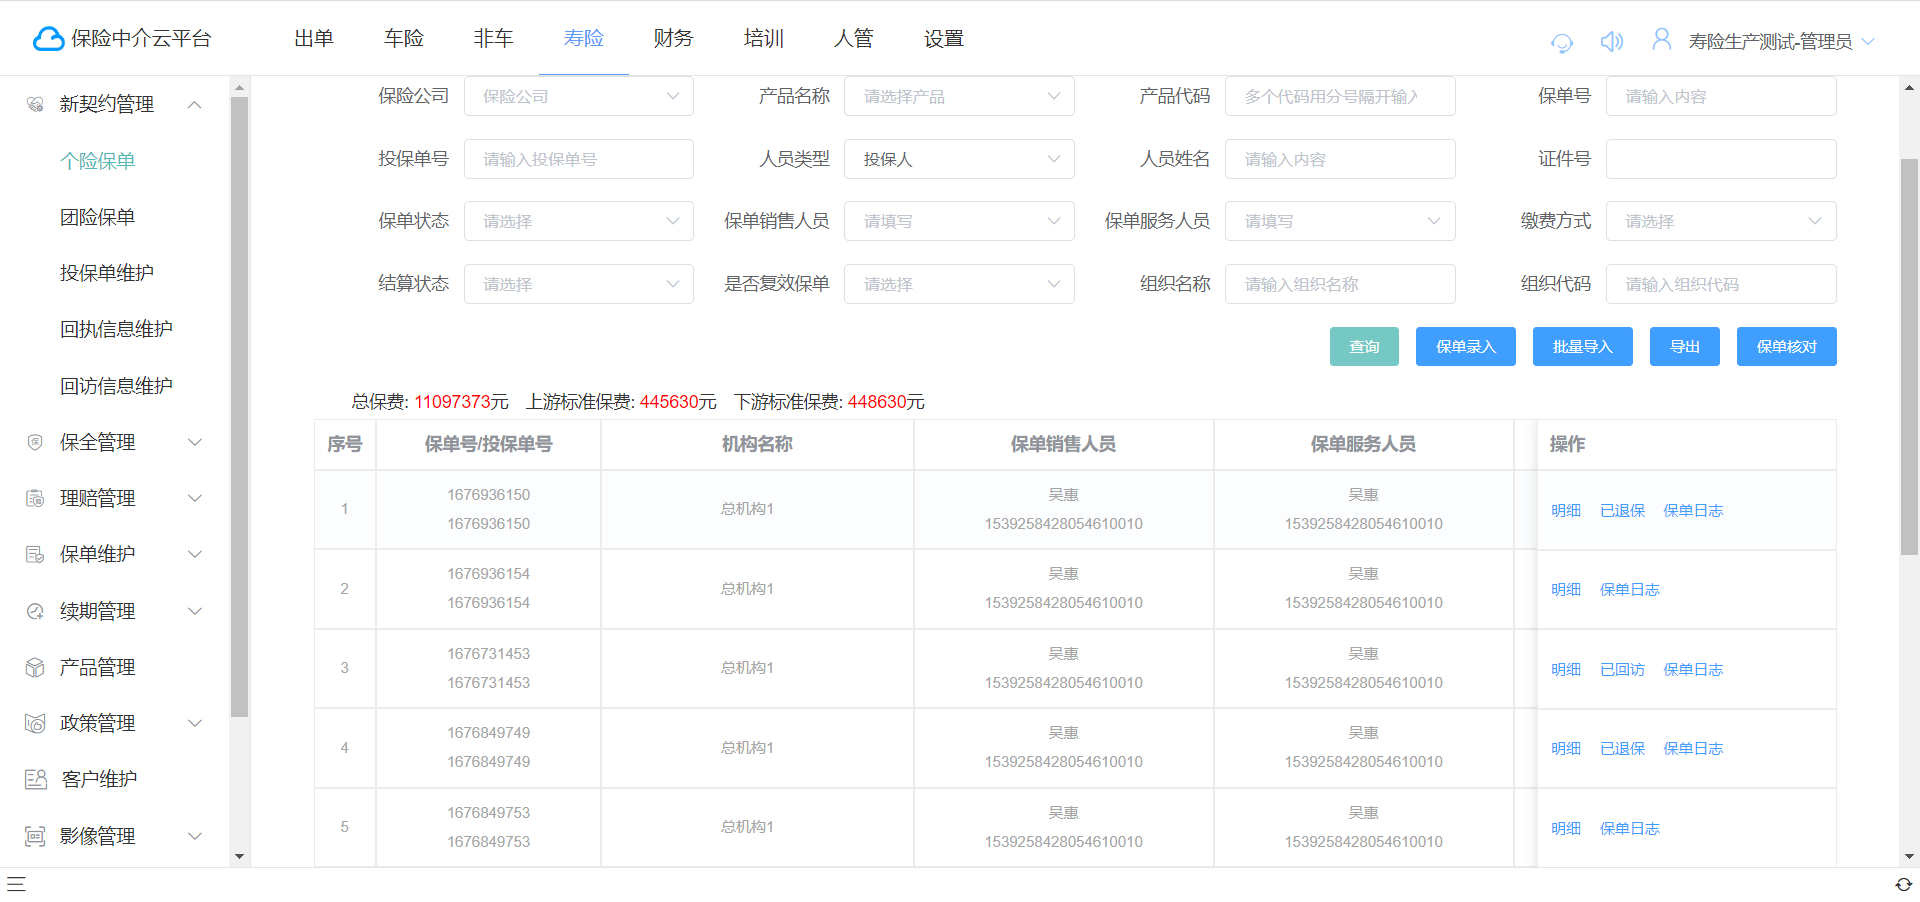Click the 影像管理 sidebar icon
1920x902 pixels.
click(x=35, y=836)
